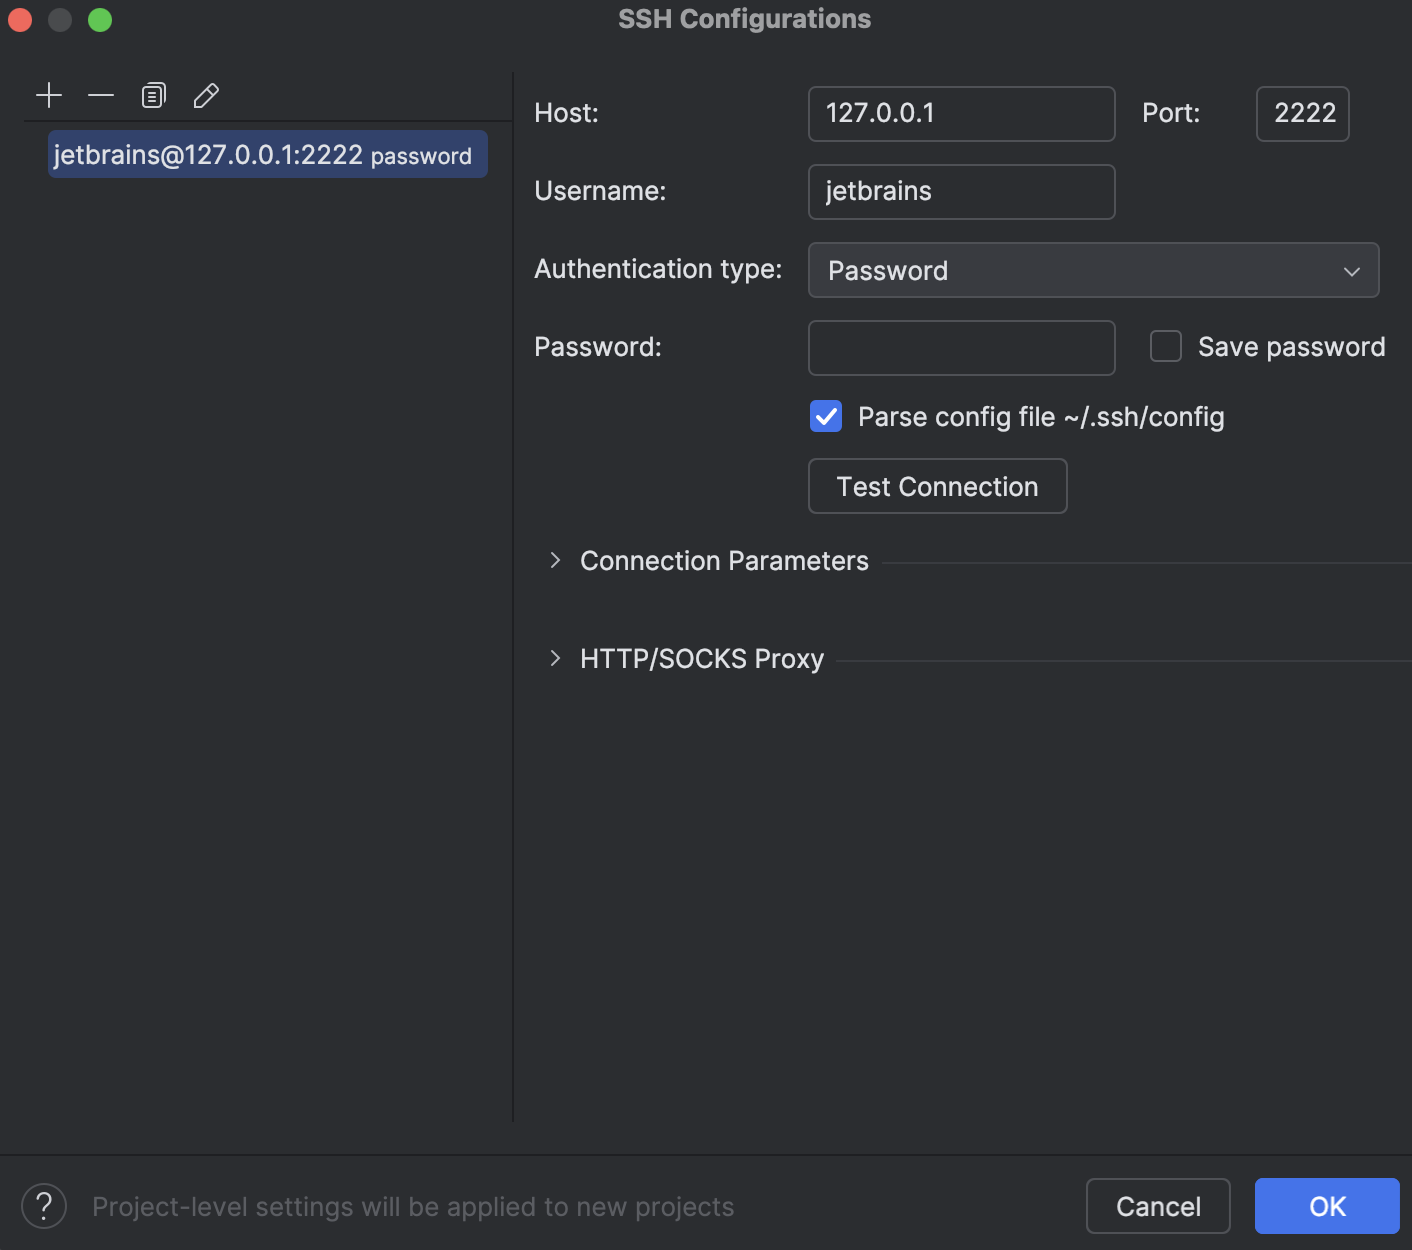This screenshot has height=1250, width=1412.
Task: Click the Port number field
Action: click(1302, 113)
